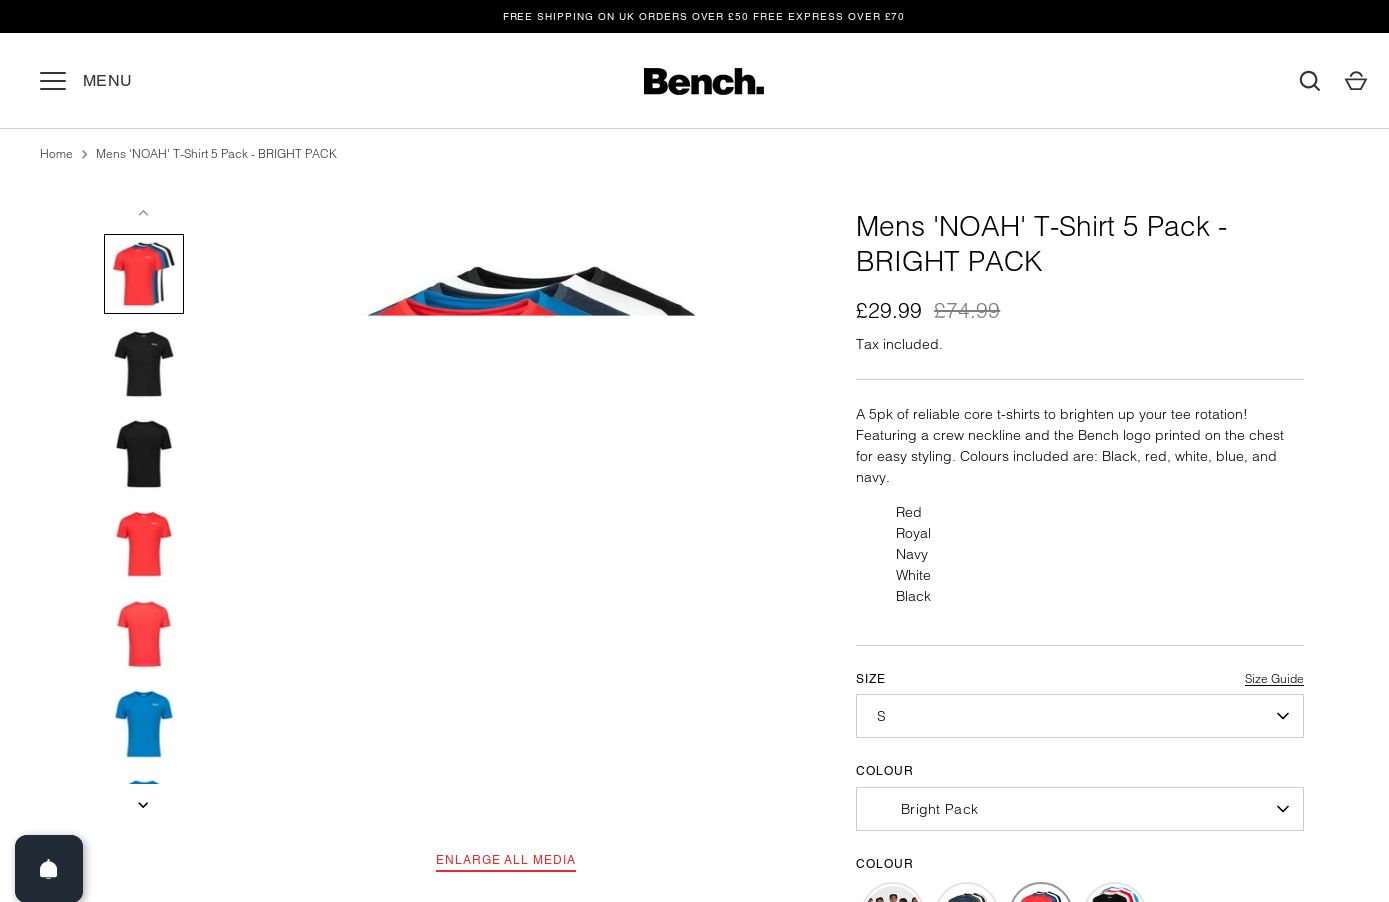Open the Size Guide link
The image size is (1389, 902).
point(1274,679)
